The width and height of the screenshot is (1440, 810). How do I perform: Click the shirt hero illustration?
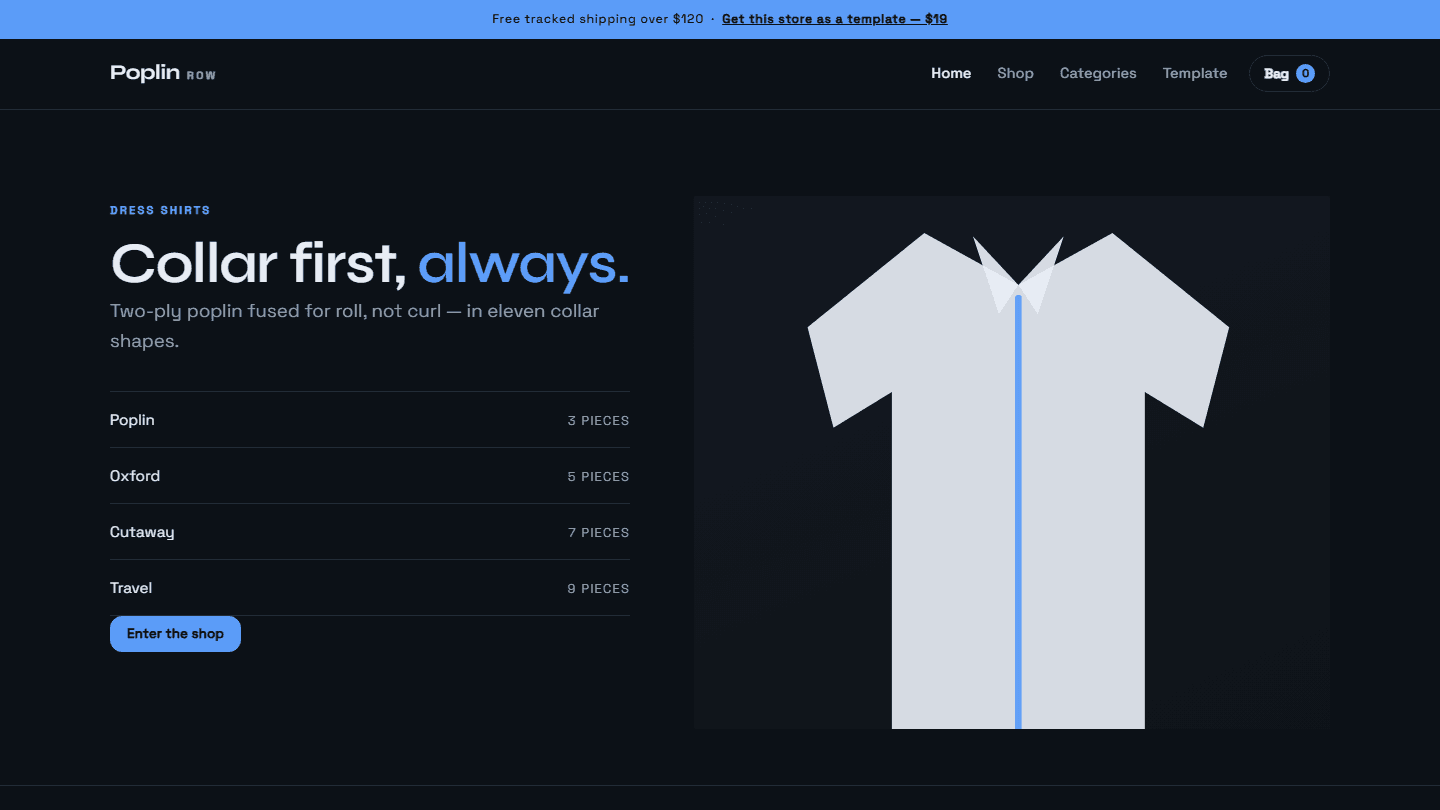[1011, 463]
